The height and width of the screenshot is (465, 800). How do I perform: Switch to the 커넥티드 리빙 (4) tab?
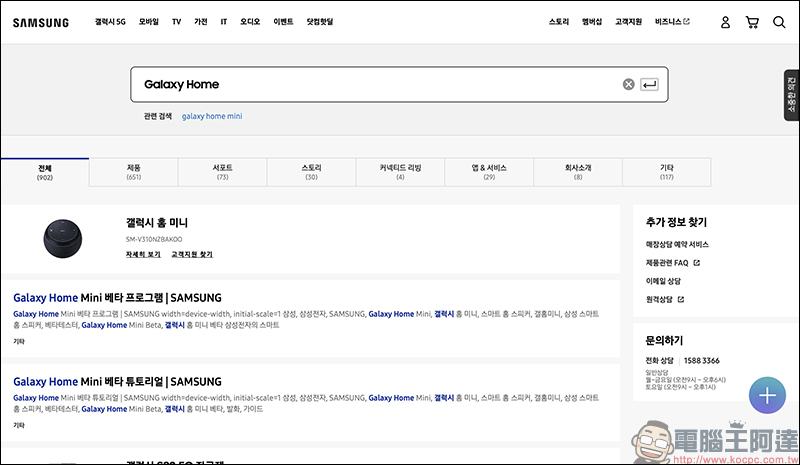tap(400, 173)
